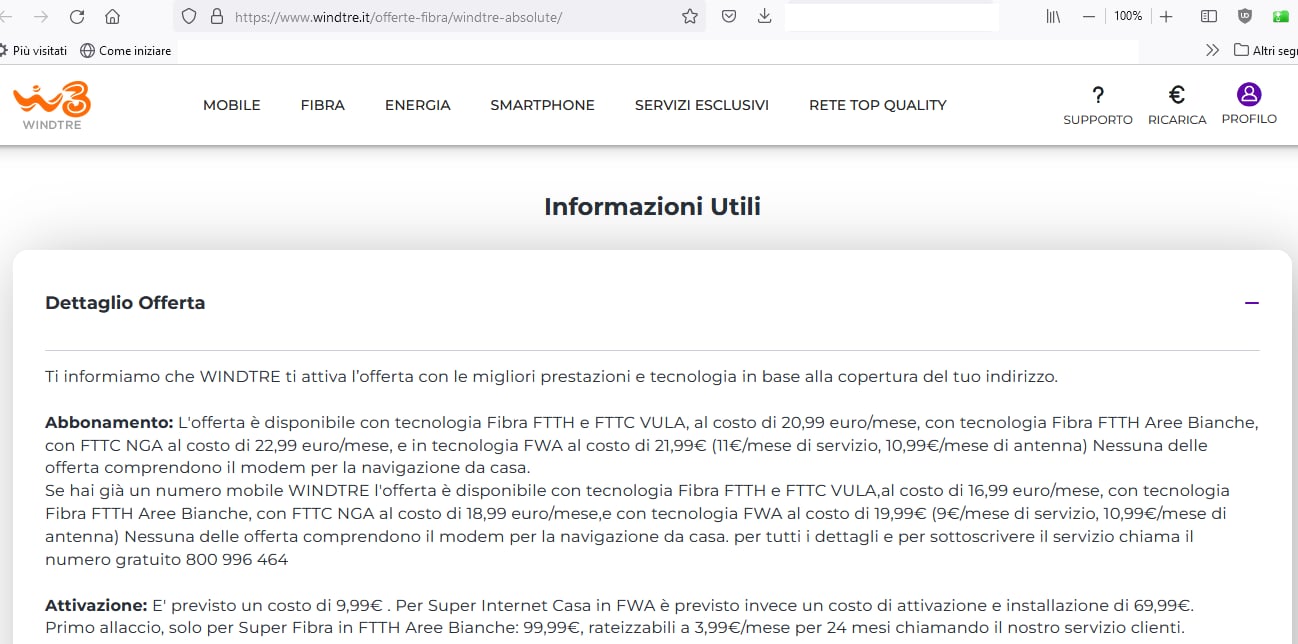
Task: Open the uBlock shield extension
Action: [1245, 16]
